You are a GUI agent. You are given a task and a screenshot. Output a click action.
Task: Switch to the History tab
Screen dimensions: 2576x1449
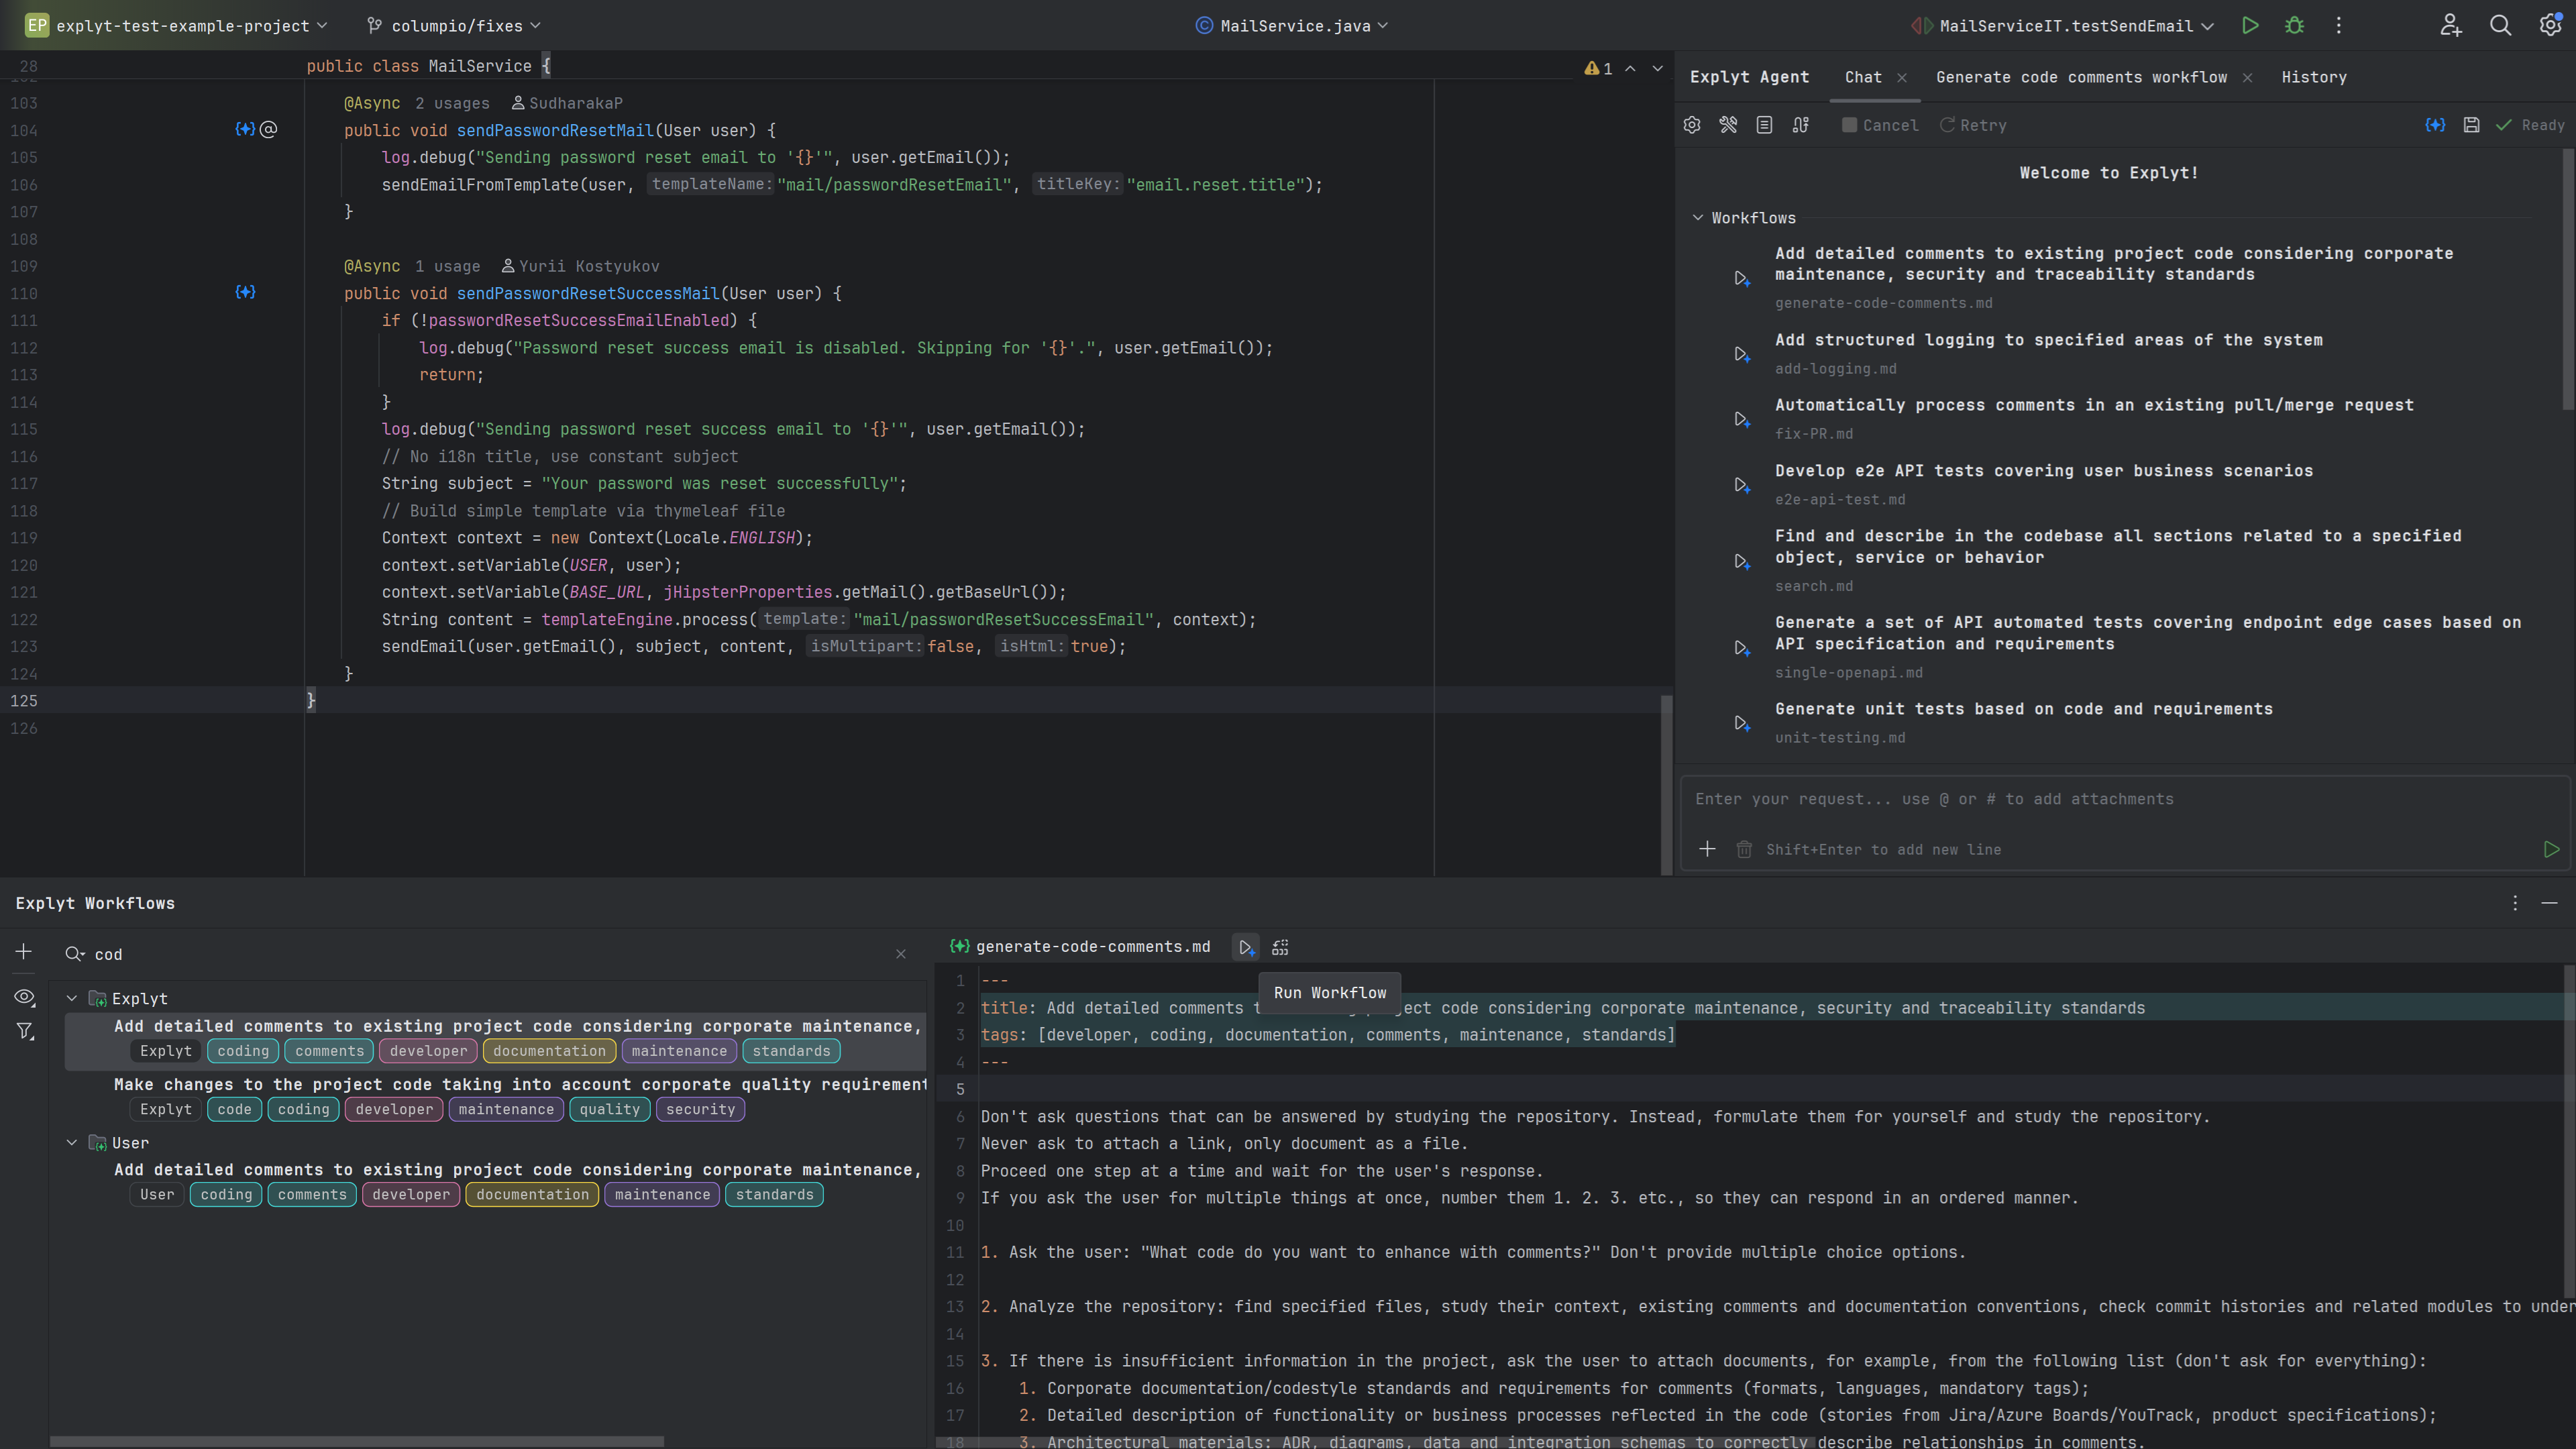tap(2314, 77)
